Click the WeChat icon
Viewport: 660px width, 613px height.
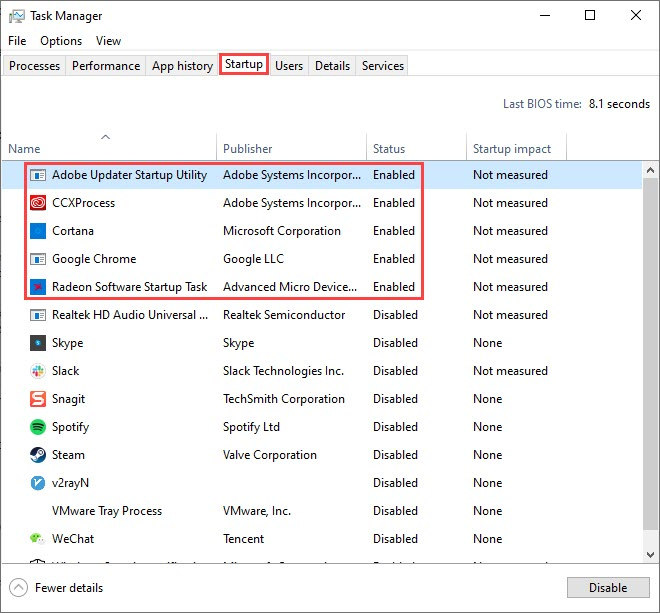pyautogui.click(x=37, y=538)
